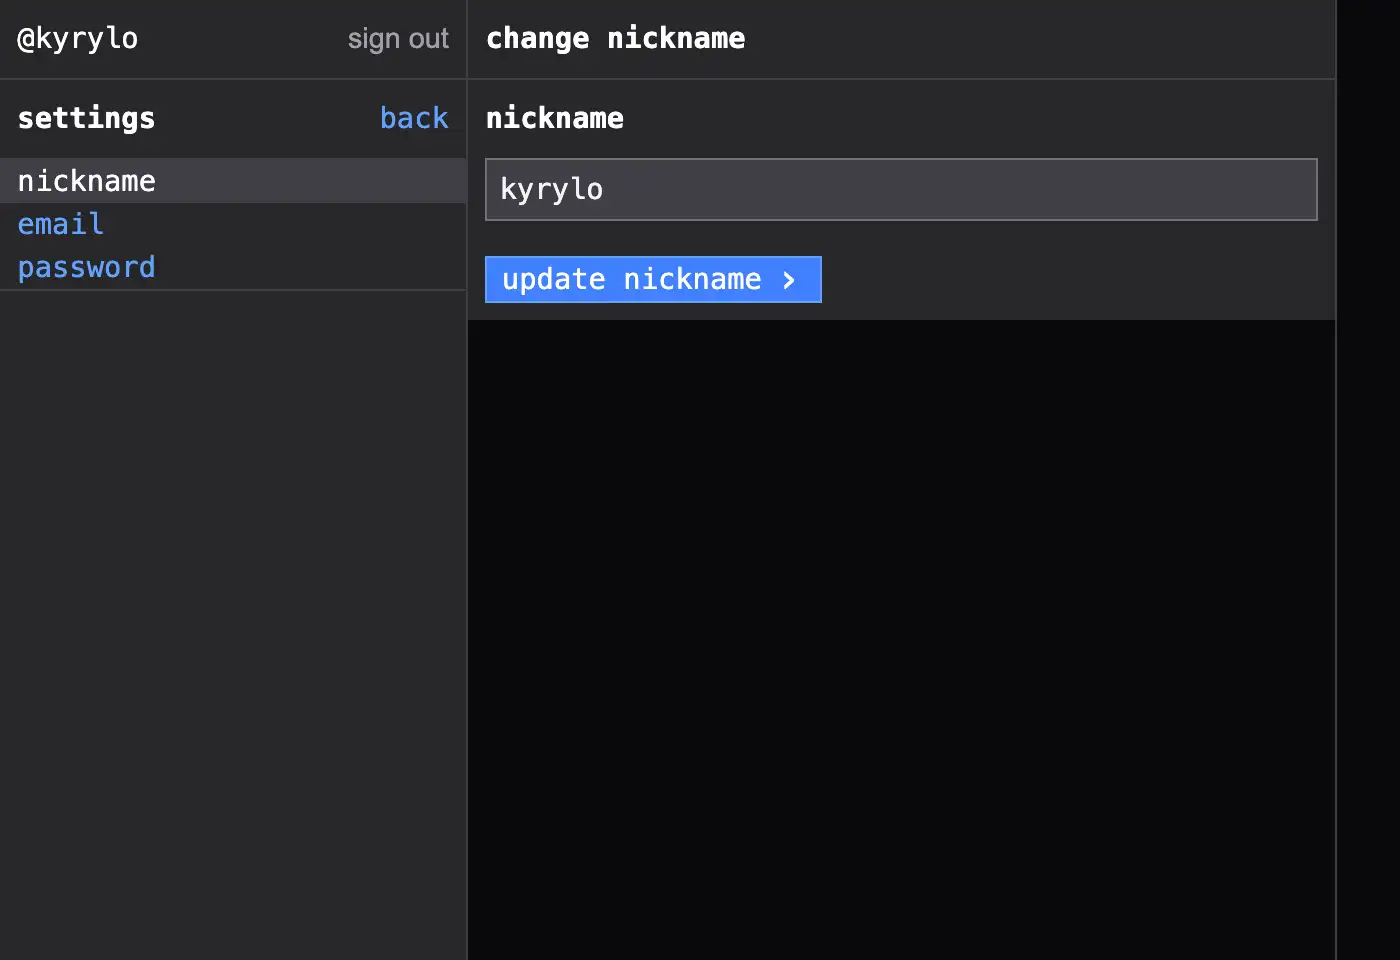Click the highlighted nickname entry in the sidebar
The height and width of the screenshot is (960, 1400).
(x=86, y=181)
